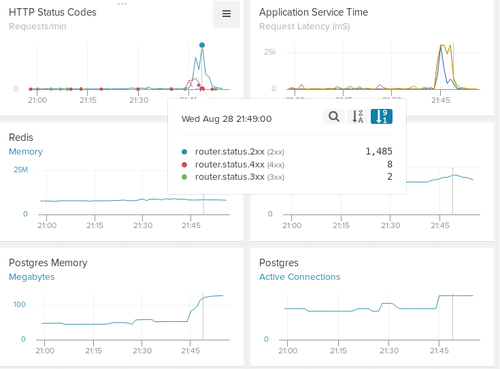Click the Redis chart title

point(21,137)
